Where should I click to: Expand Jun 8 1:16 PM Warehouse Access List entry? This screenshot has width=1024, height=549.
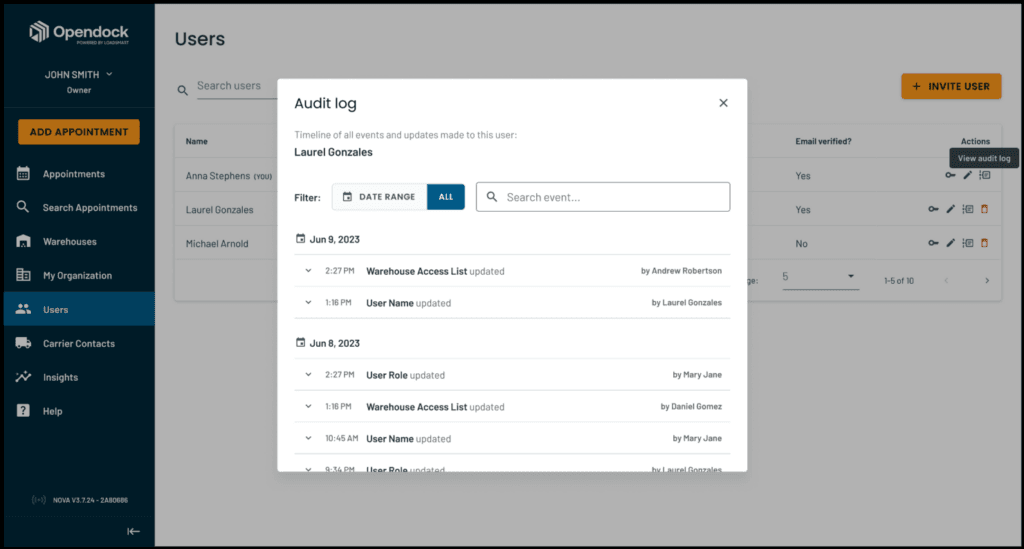click(x=308, y=406)
